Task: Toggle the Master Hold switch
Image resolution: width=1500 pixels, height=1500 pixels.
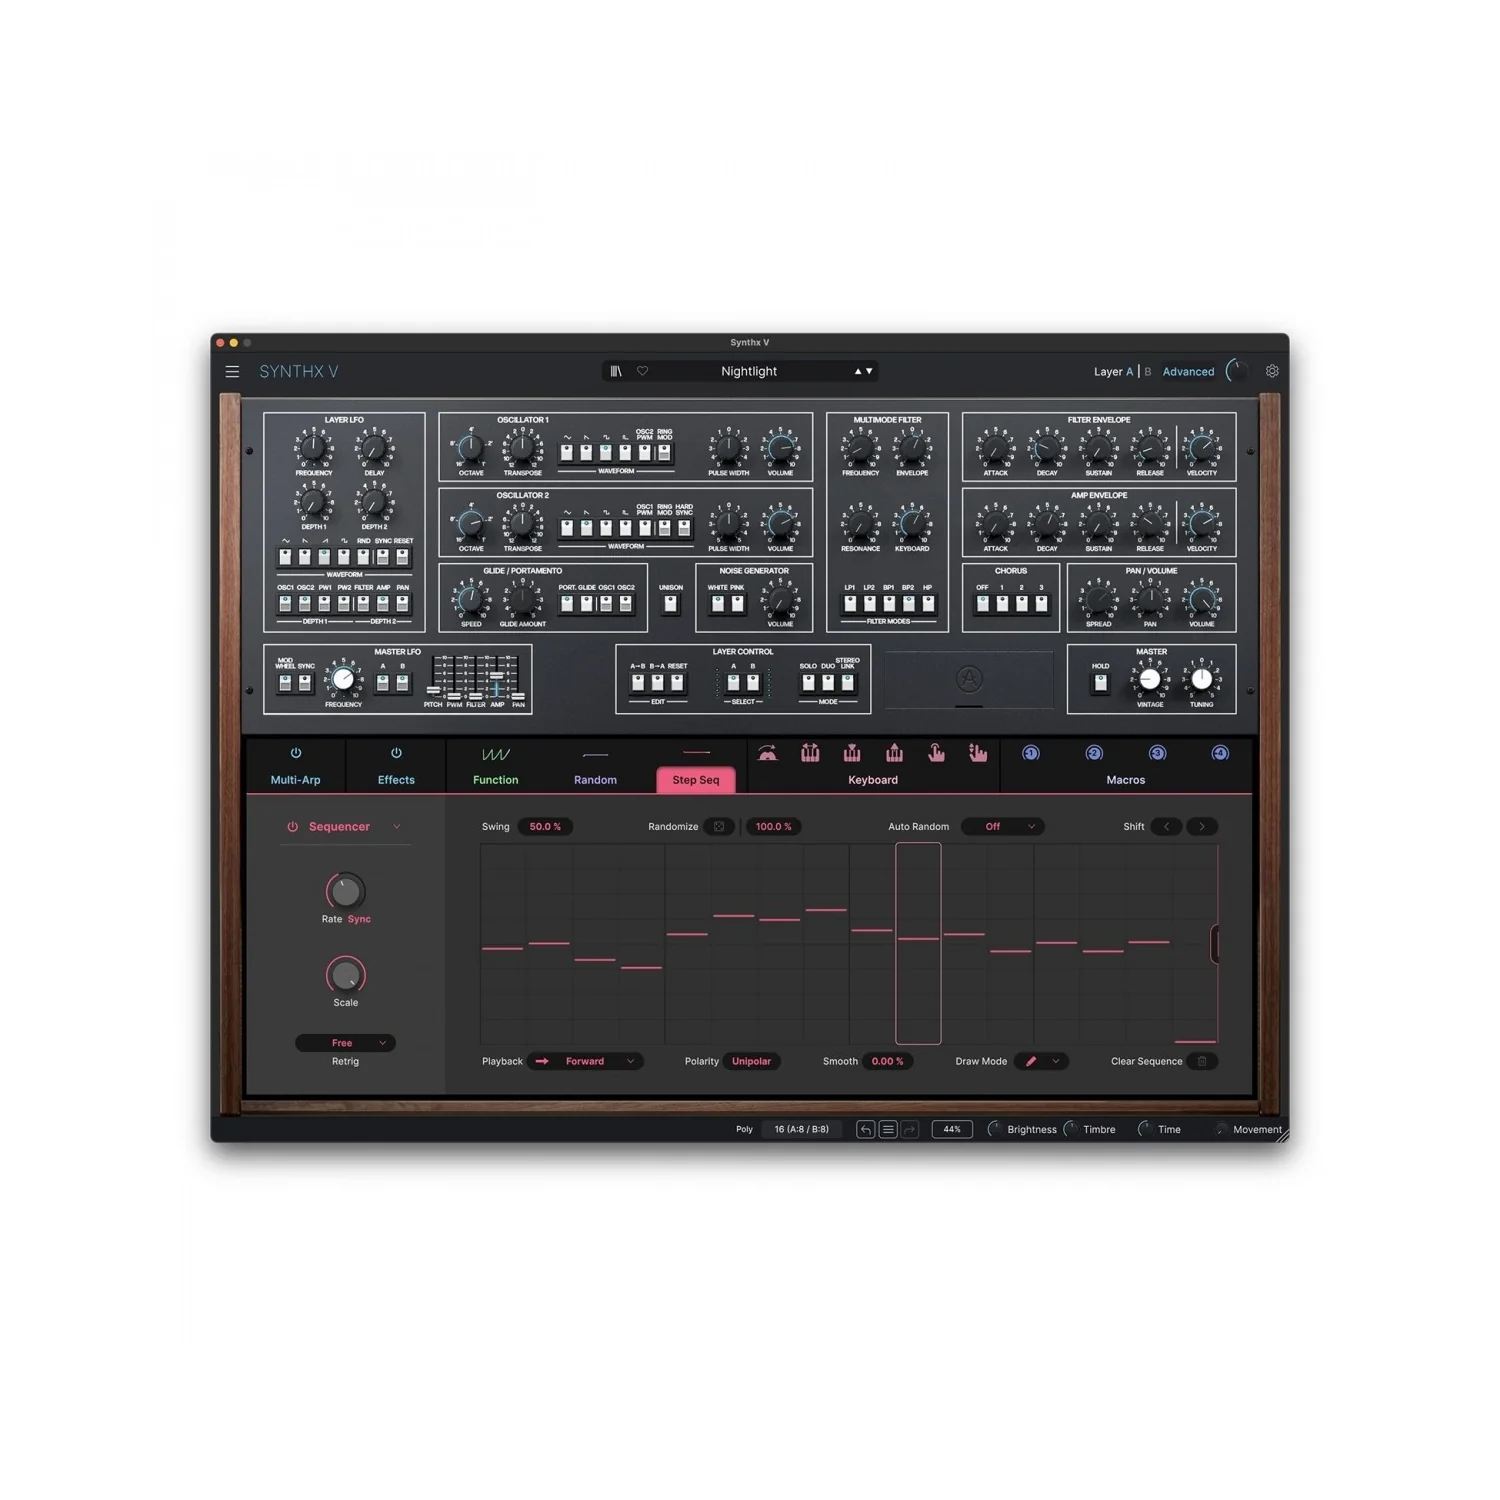Action: [x=1101, y=683]
